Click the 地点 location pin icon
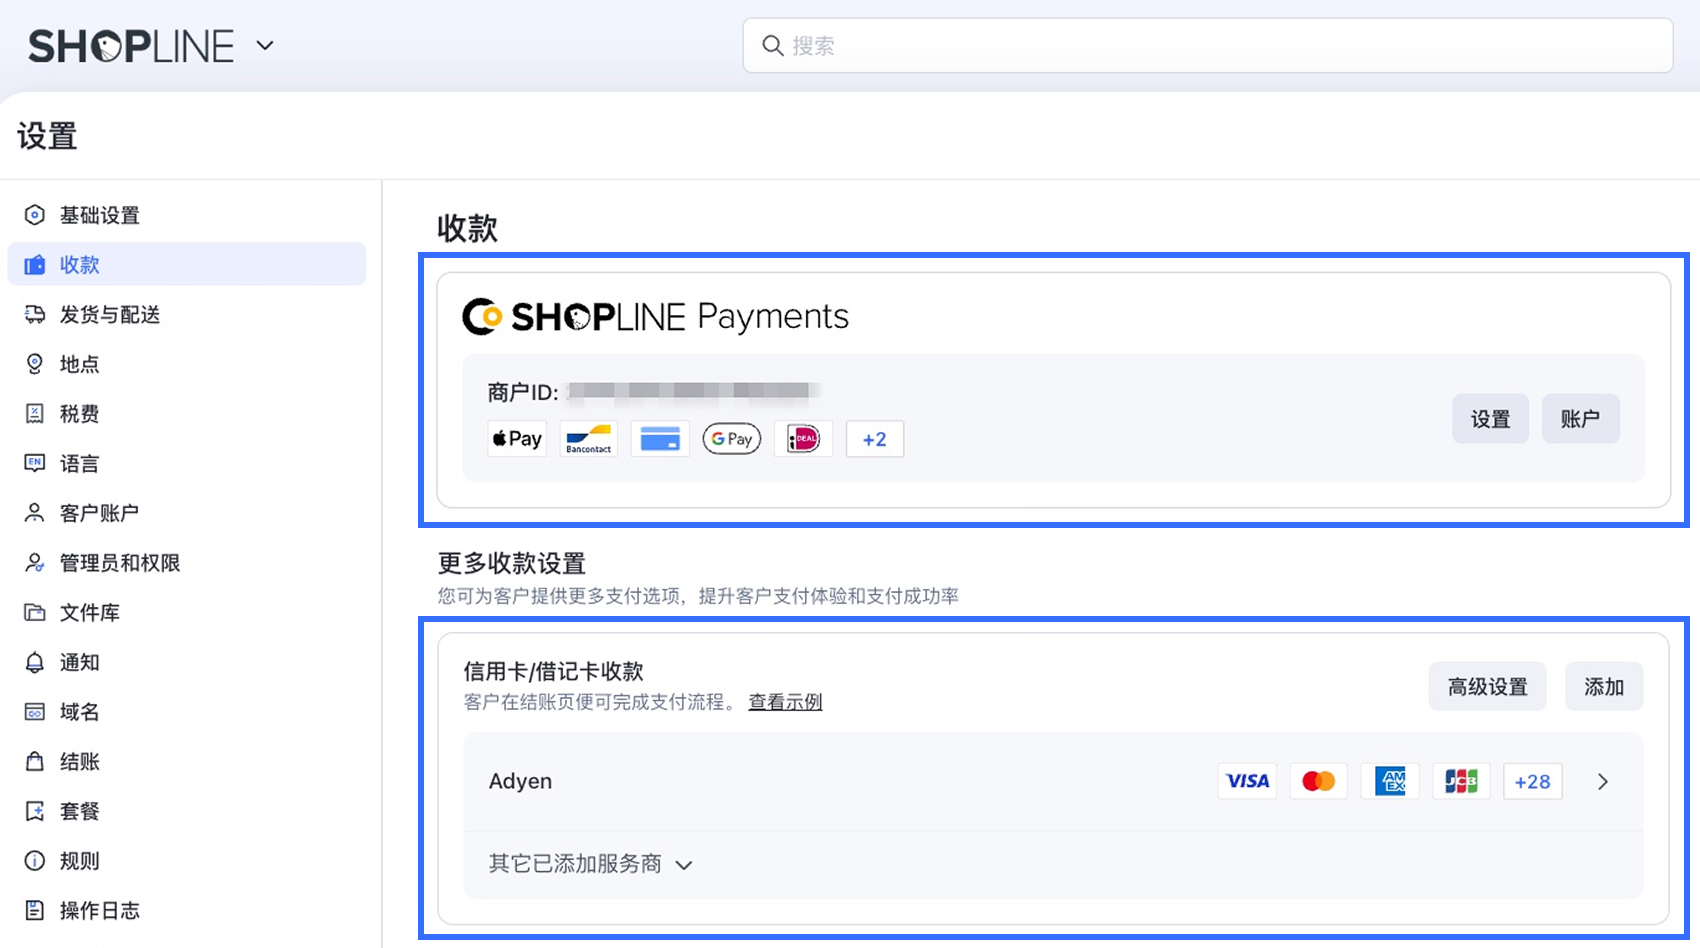This screenshot has height=948, width=1700. pos(35,364)
